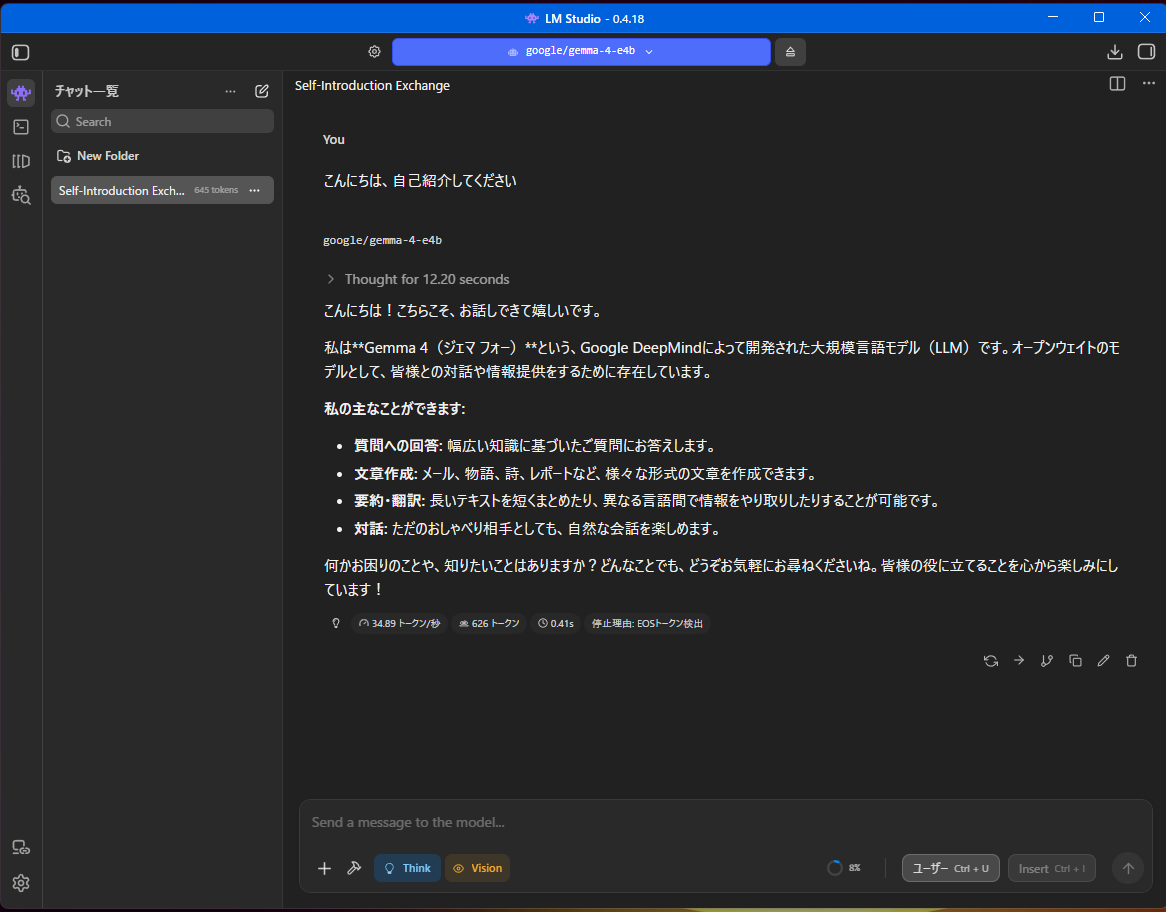Open app Settings gear in bottom-left
The width and height of the screenshot is (1166, 912).
click(x=21, y=883)
